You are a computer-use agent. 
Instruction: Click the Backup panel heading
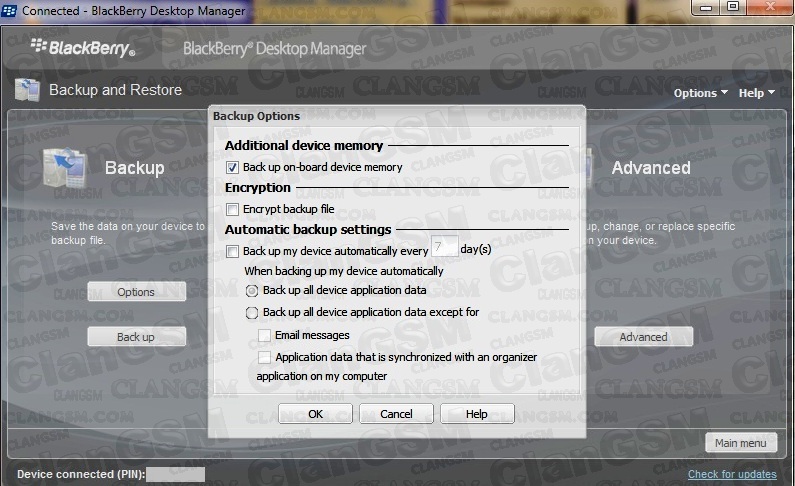click(x=134, y=168)
